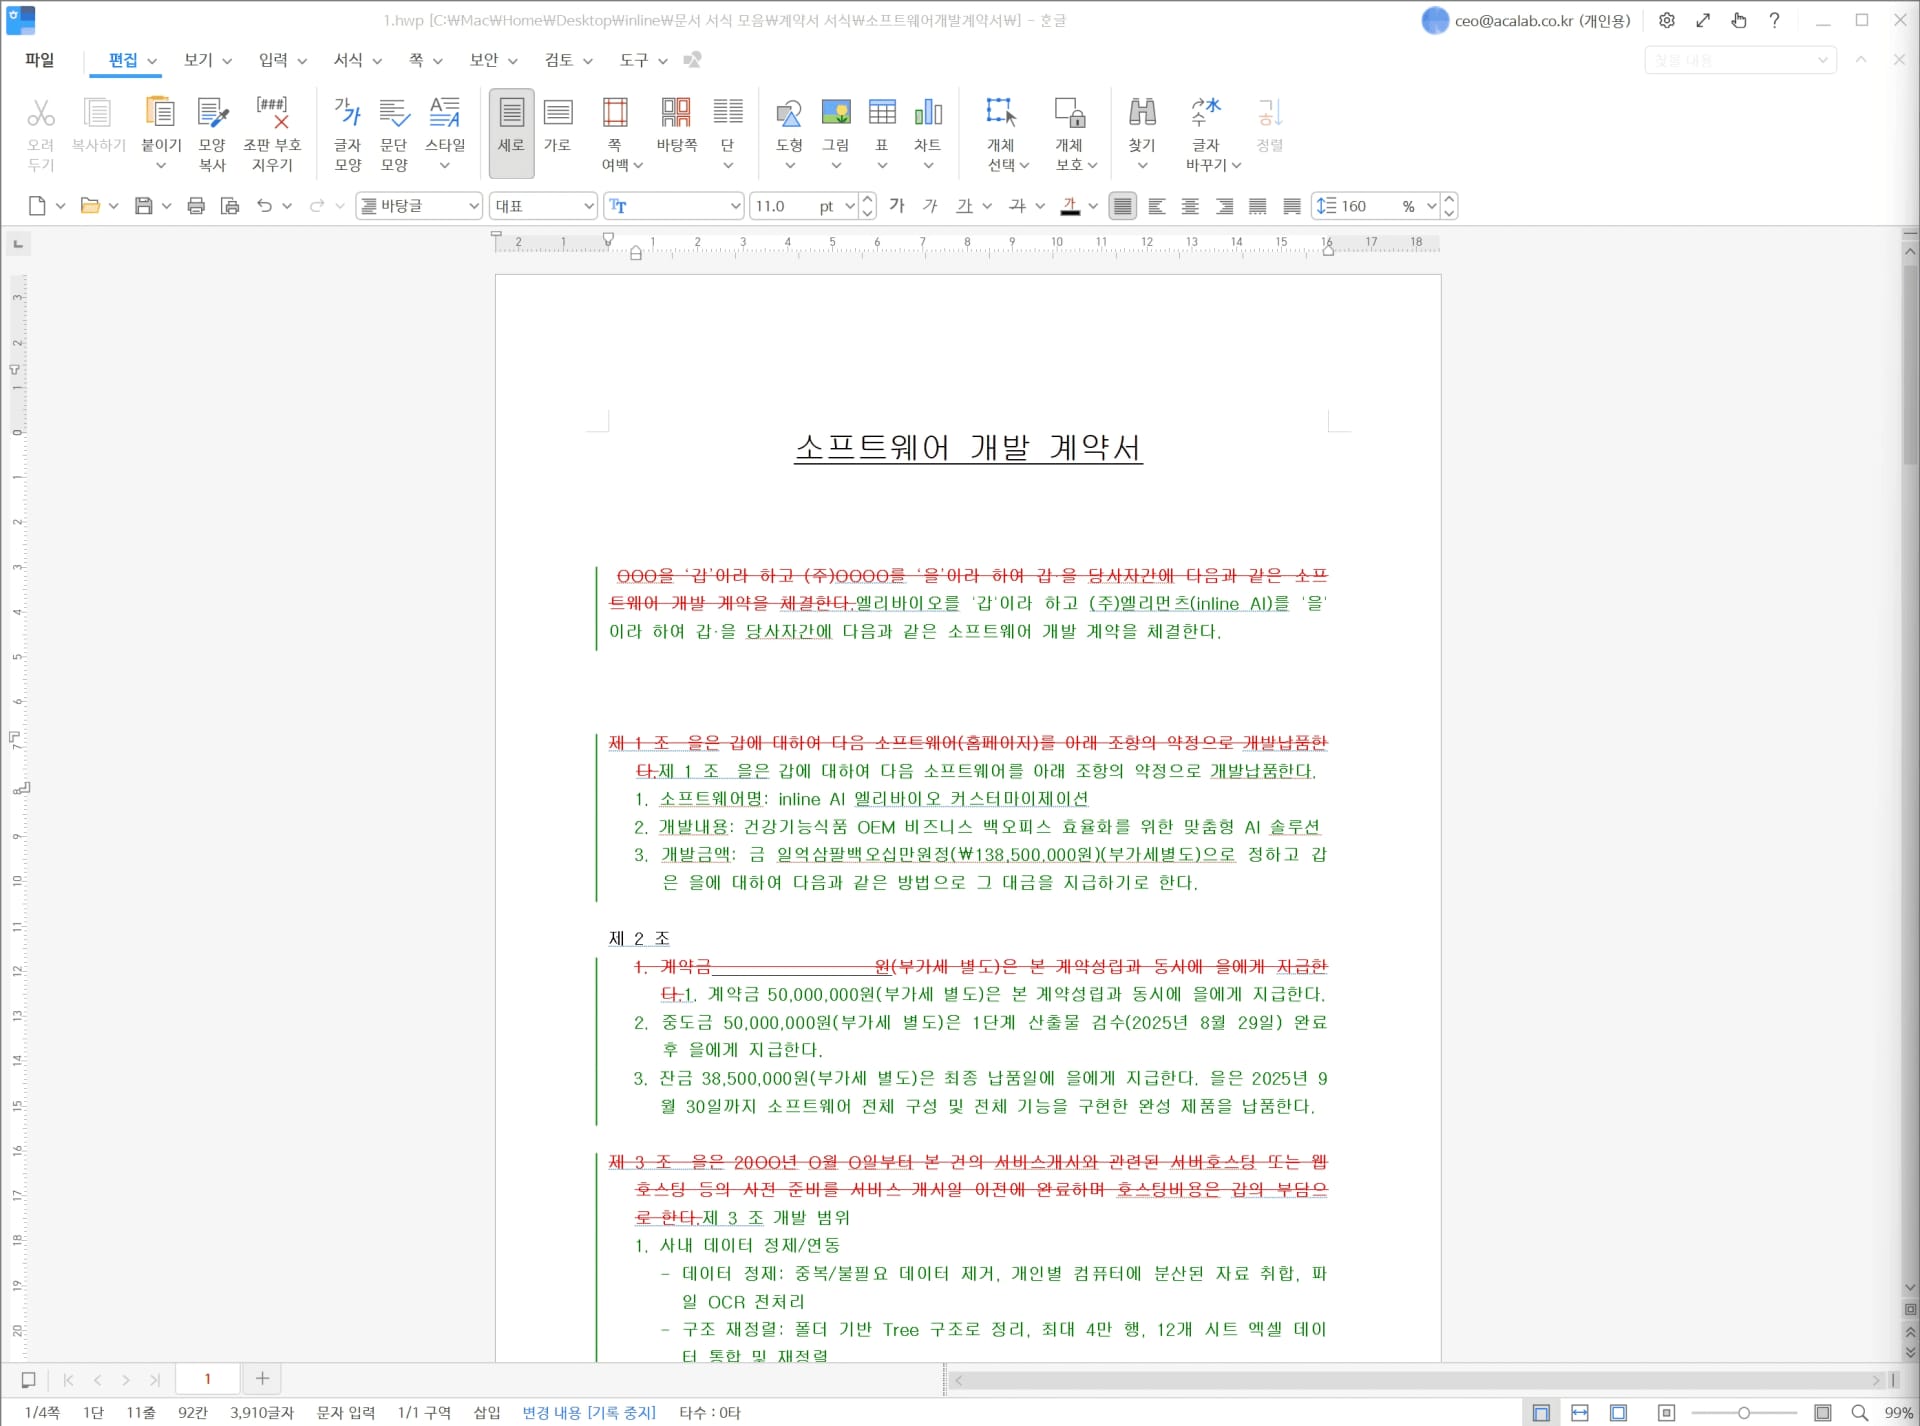This screenshot has height=1426, width=1920.
Task: Open the 보기 menu
Action: pyautogui.click(x=197, y=60)
